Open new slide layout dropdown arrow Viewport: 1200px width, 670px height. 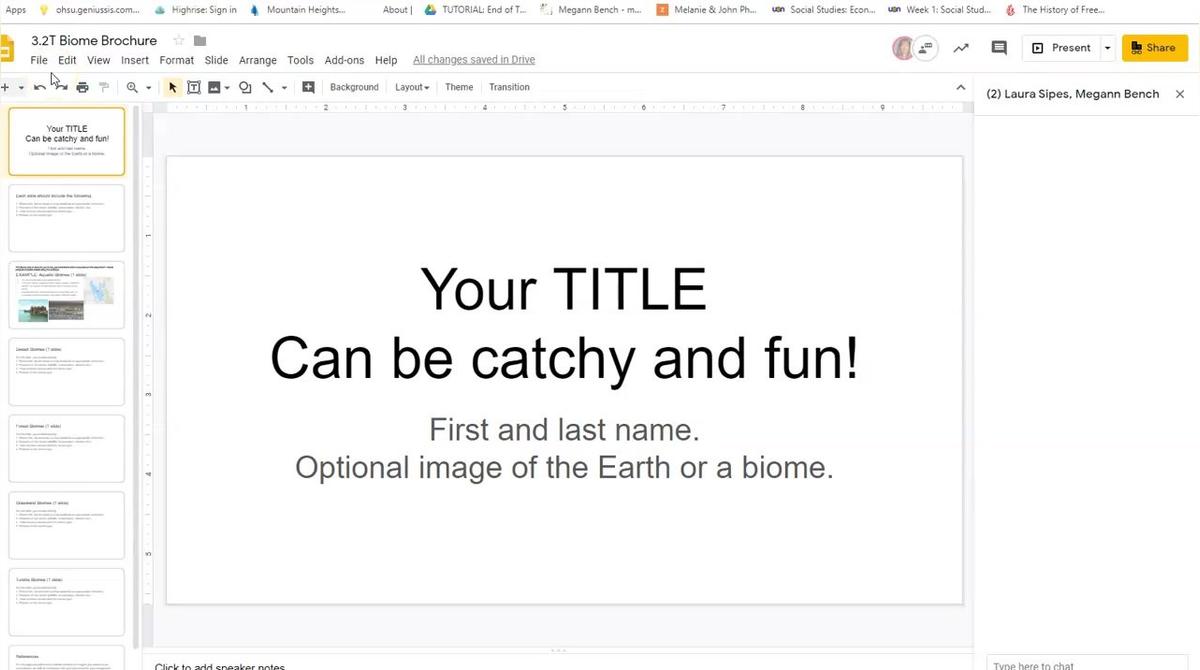coord(21,87)
